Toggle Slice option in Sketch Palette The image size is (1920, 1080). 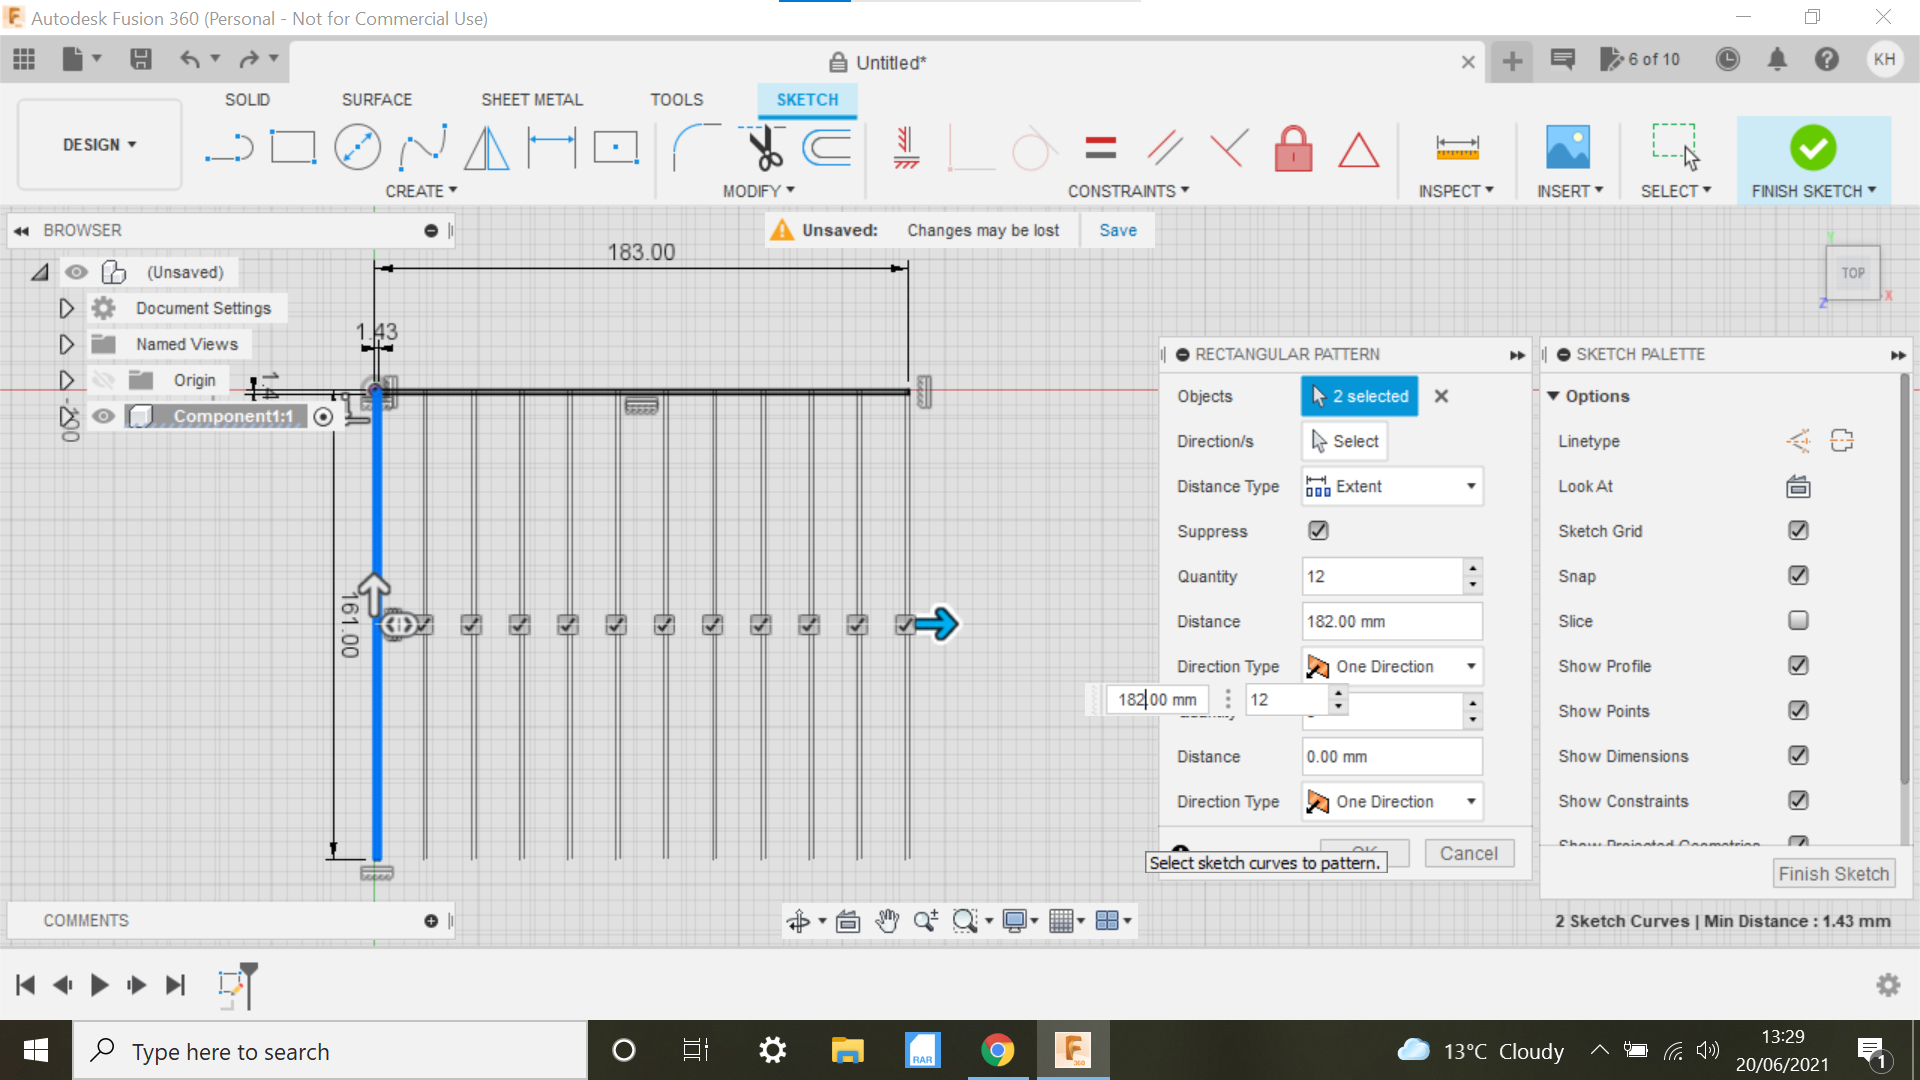pyautogui.click(x=1796, y=620)
